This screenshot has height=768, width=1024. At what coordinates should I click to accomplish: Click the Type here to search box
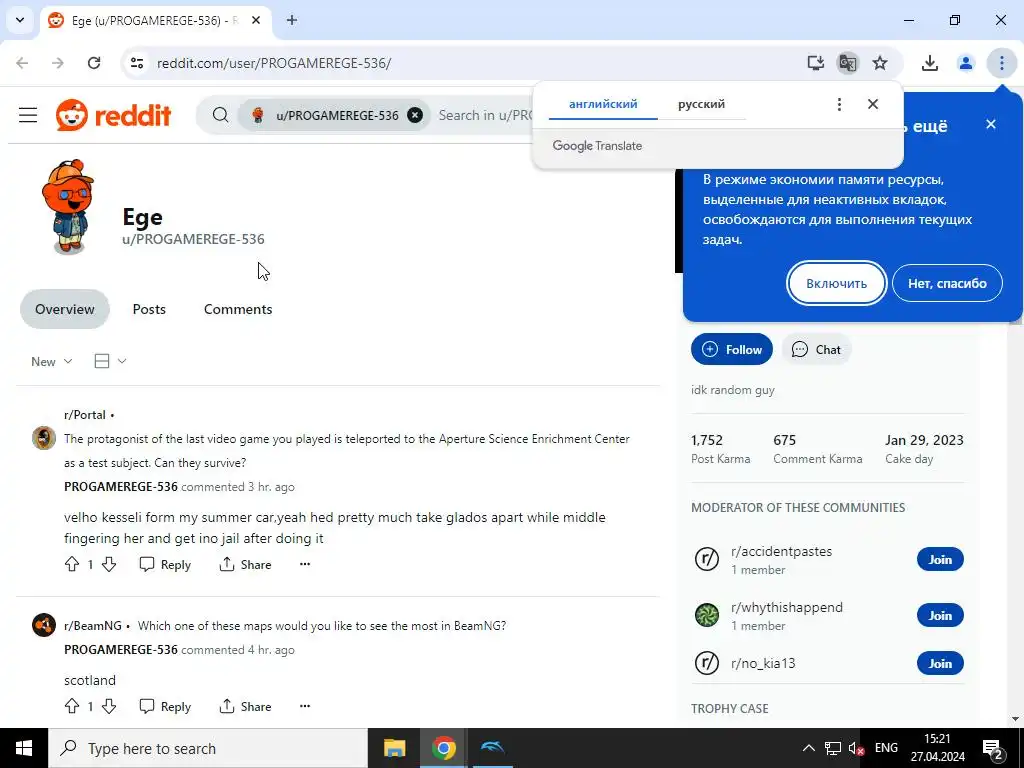click(208, 748)
